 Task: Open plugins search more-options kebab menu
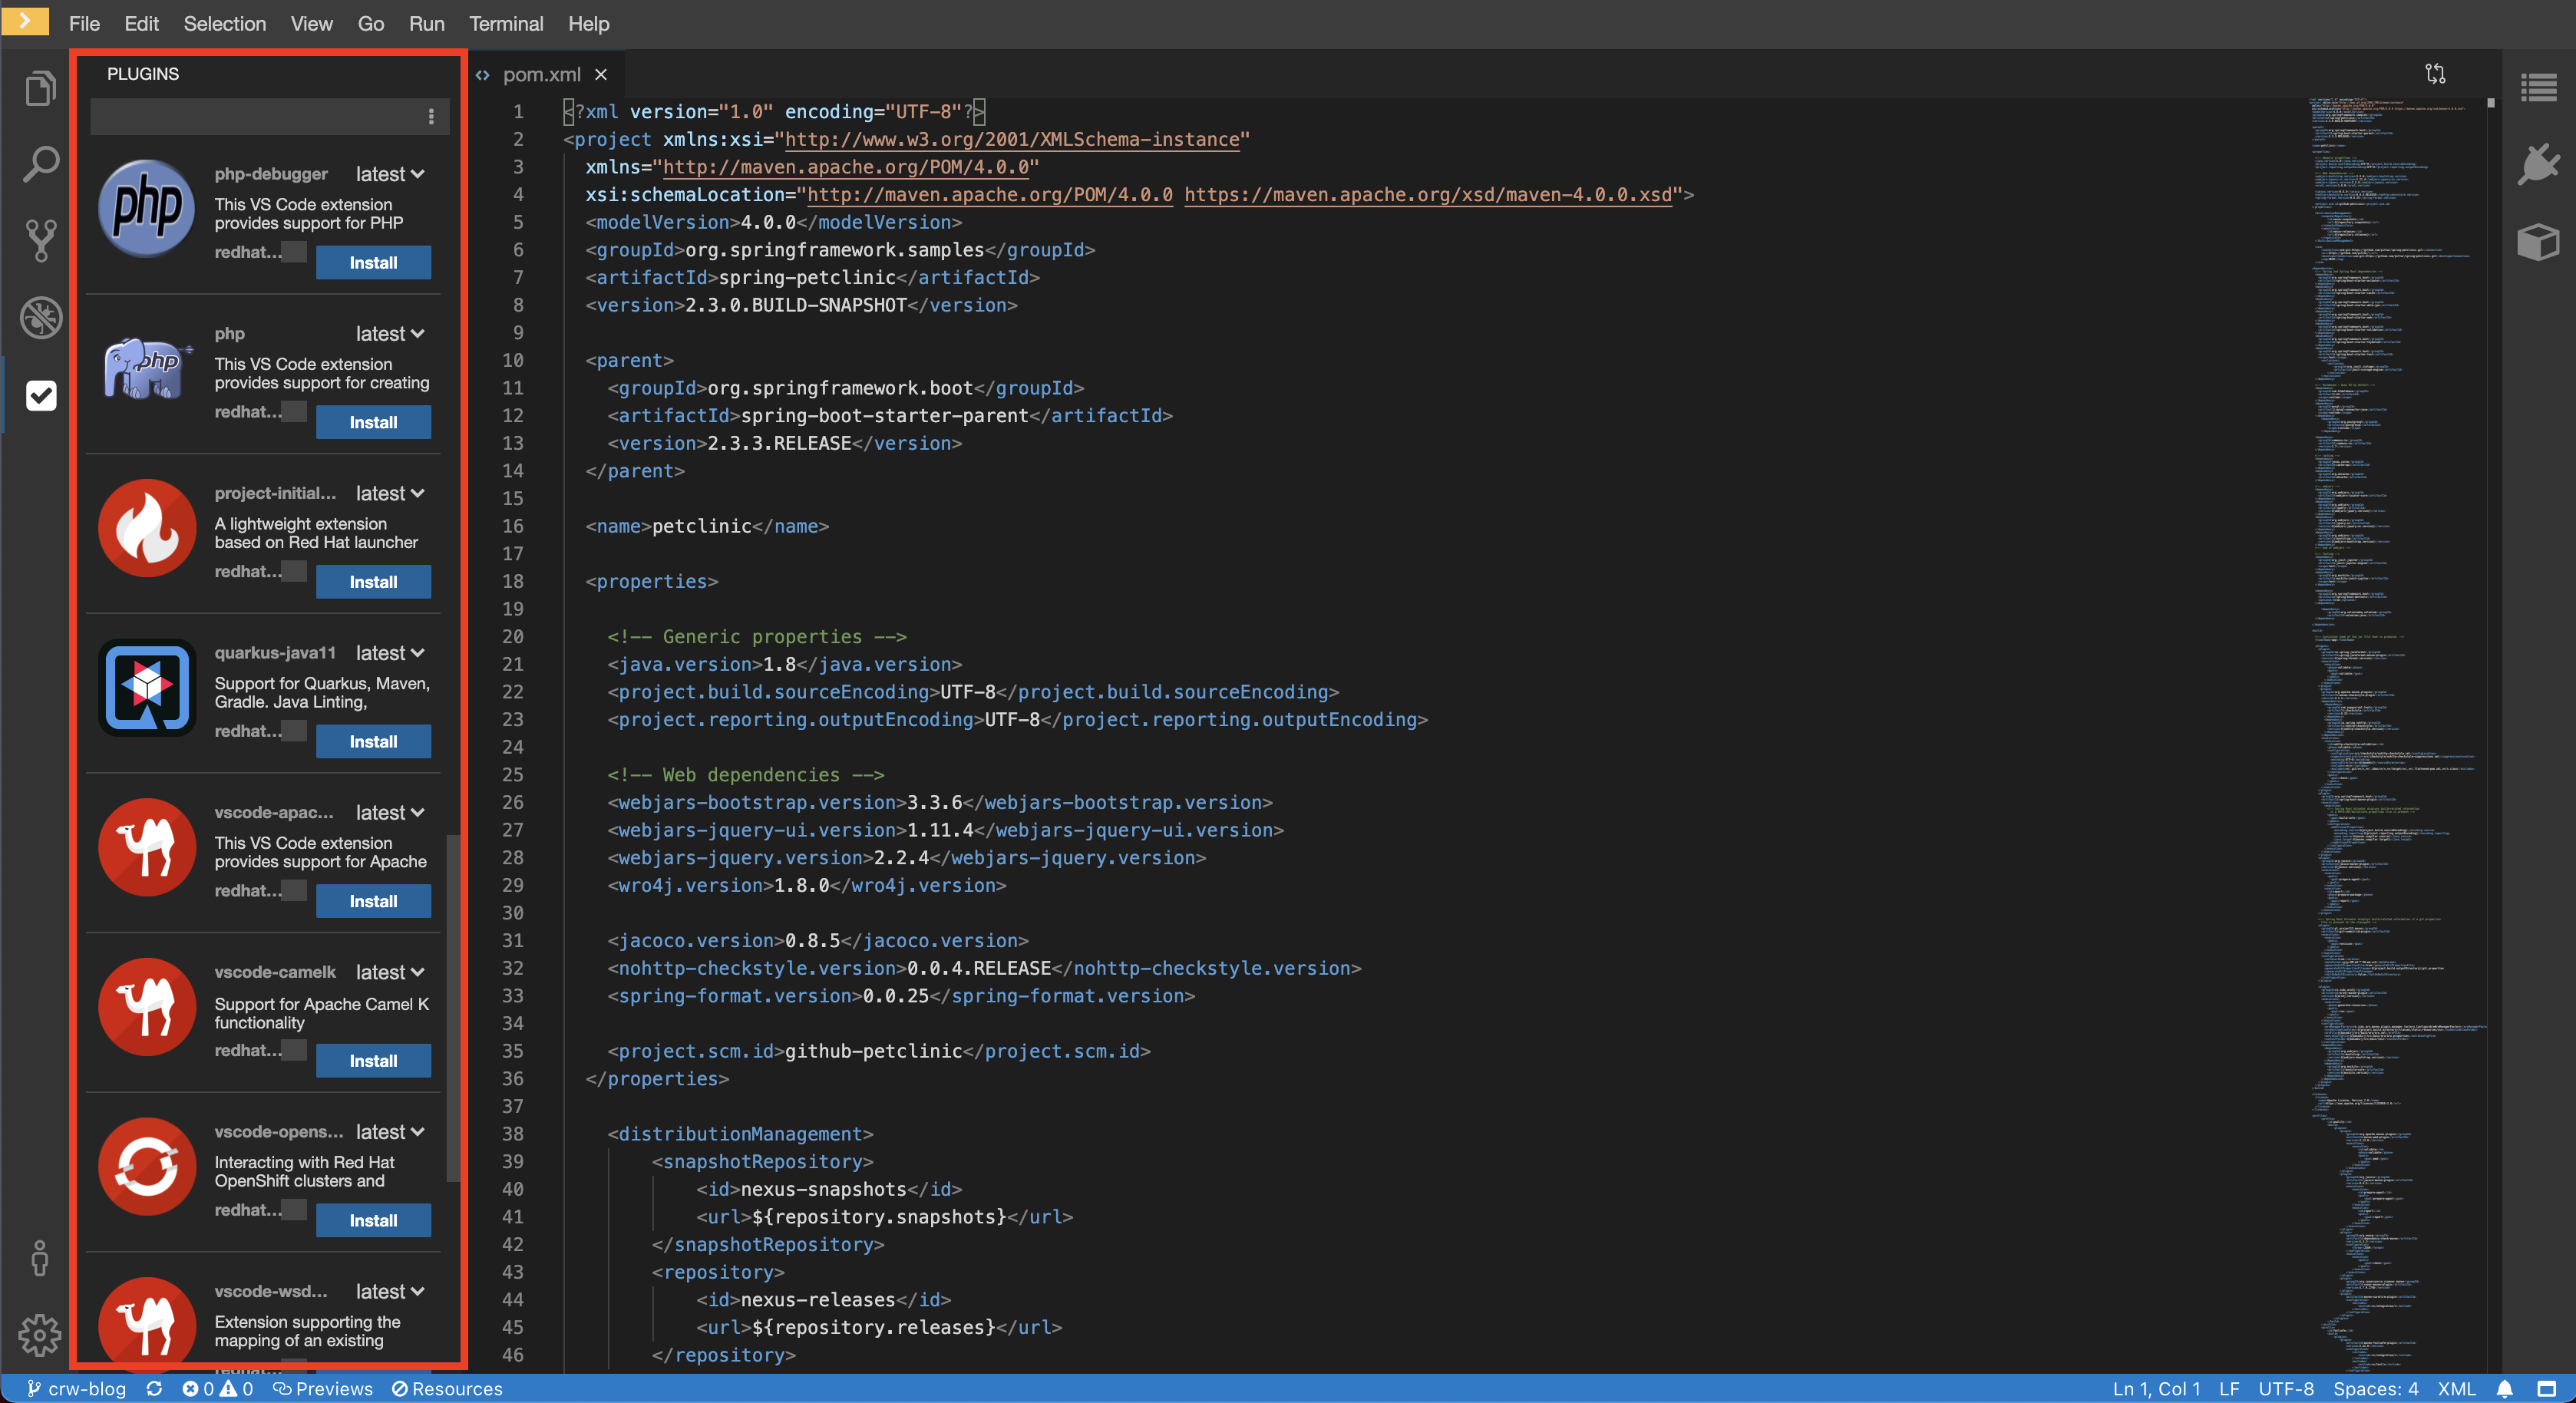tap(431, 117)
